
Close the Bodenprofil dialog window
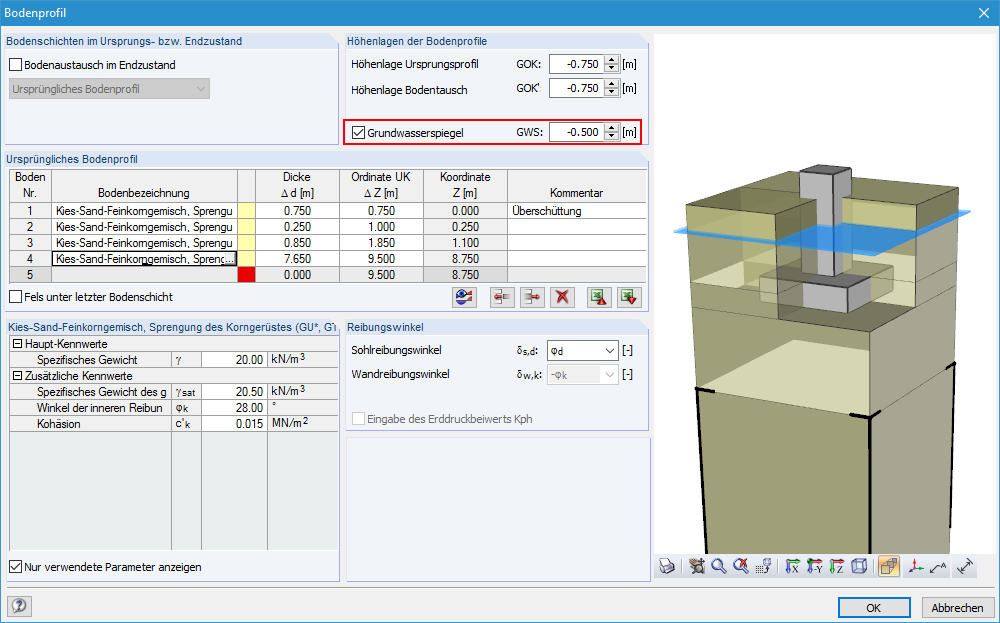[x=984, y=13]
